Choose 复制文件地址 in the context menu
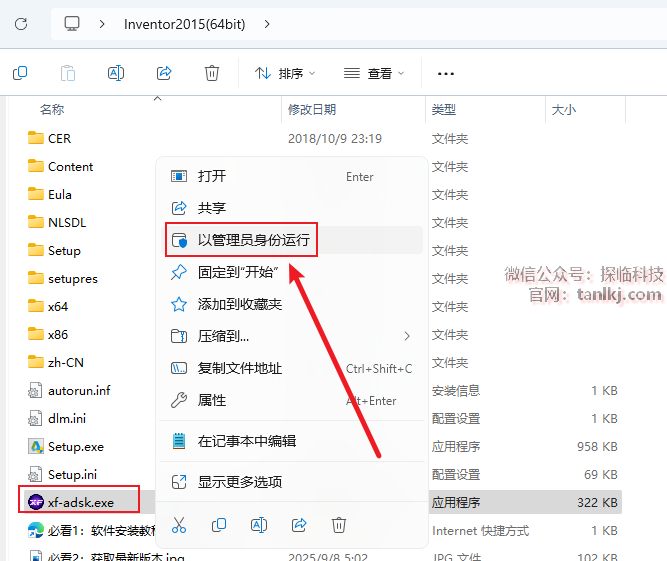 point(291,368)
